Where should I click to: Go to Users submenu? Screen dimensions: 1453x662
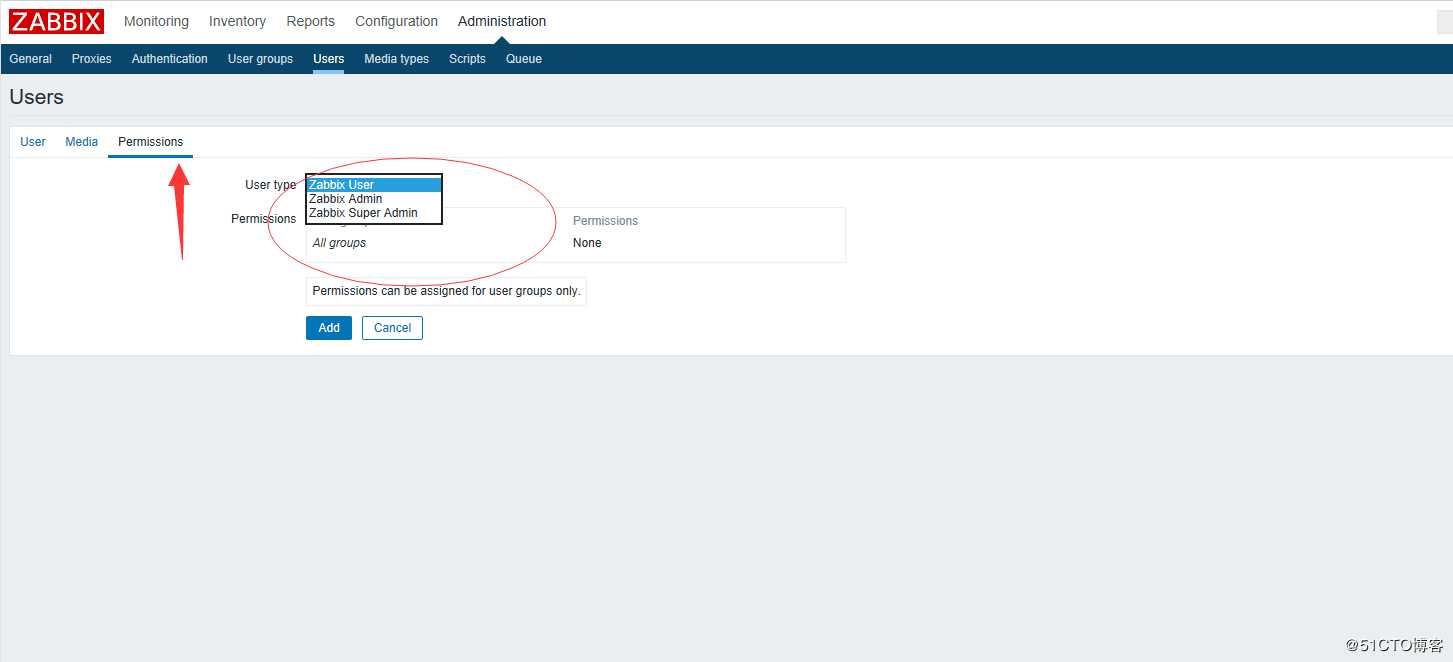click(x=328, y=59)
